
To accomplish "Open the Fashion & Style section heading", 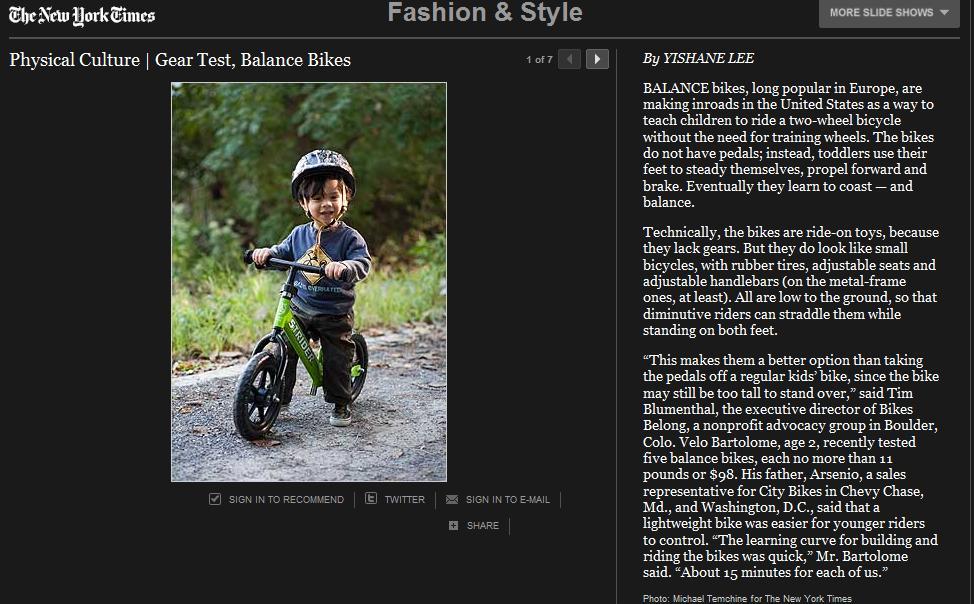I will click(484, 13).
